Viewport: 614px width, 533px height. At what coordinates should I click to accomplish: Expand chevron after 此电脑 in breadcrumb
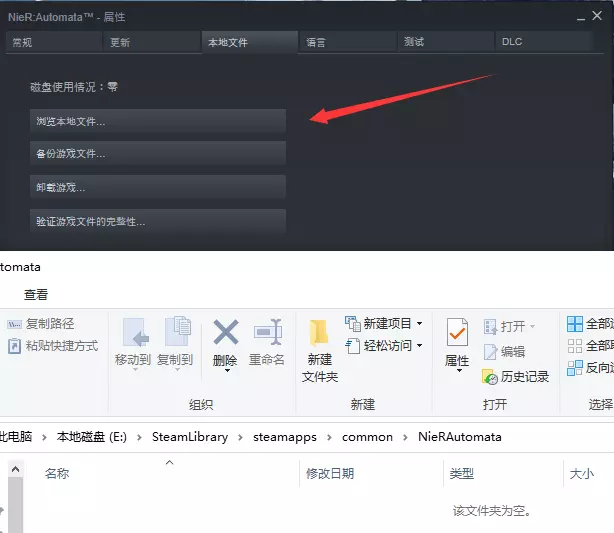click(x=44, y=437)
